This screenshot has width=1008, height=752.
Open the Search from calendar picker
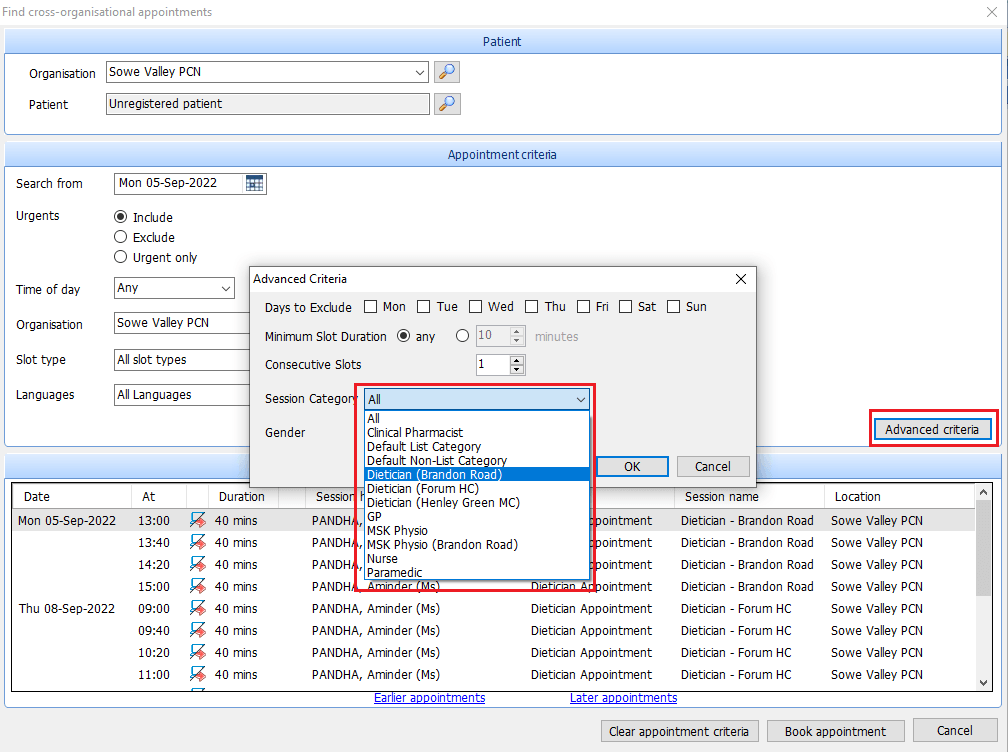(x=254, y=184)
